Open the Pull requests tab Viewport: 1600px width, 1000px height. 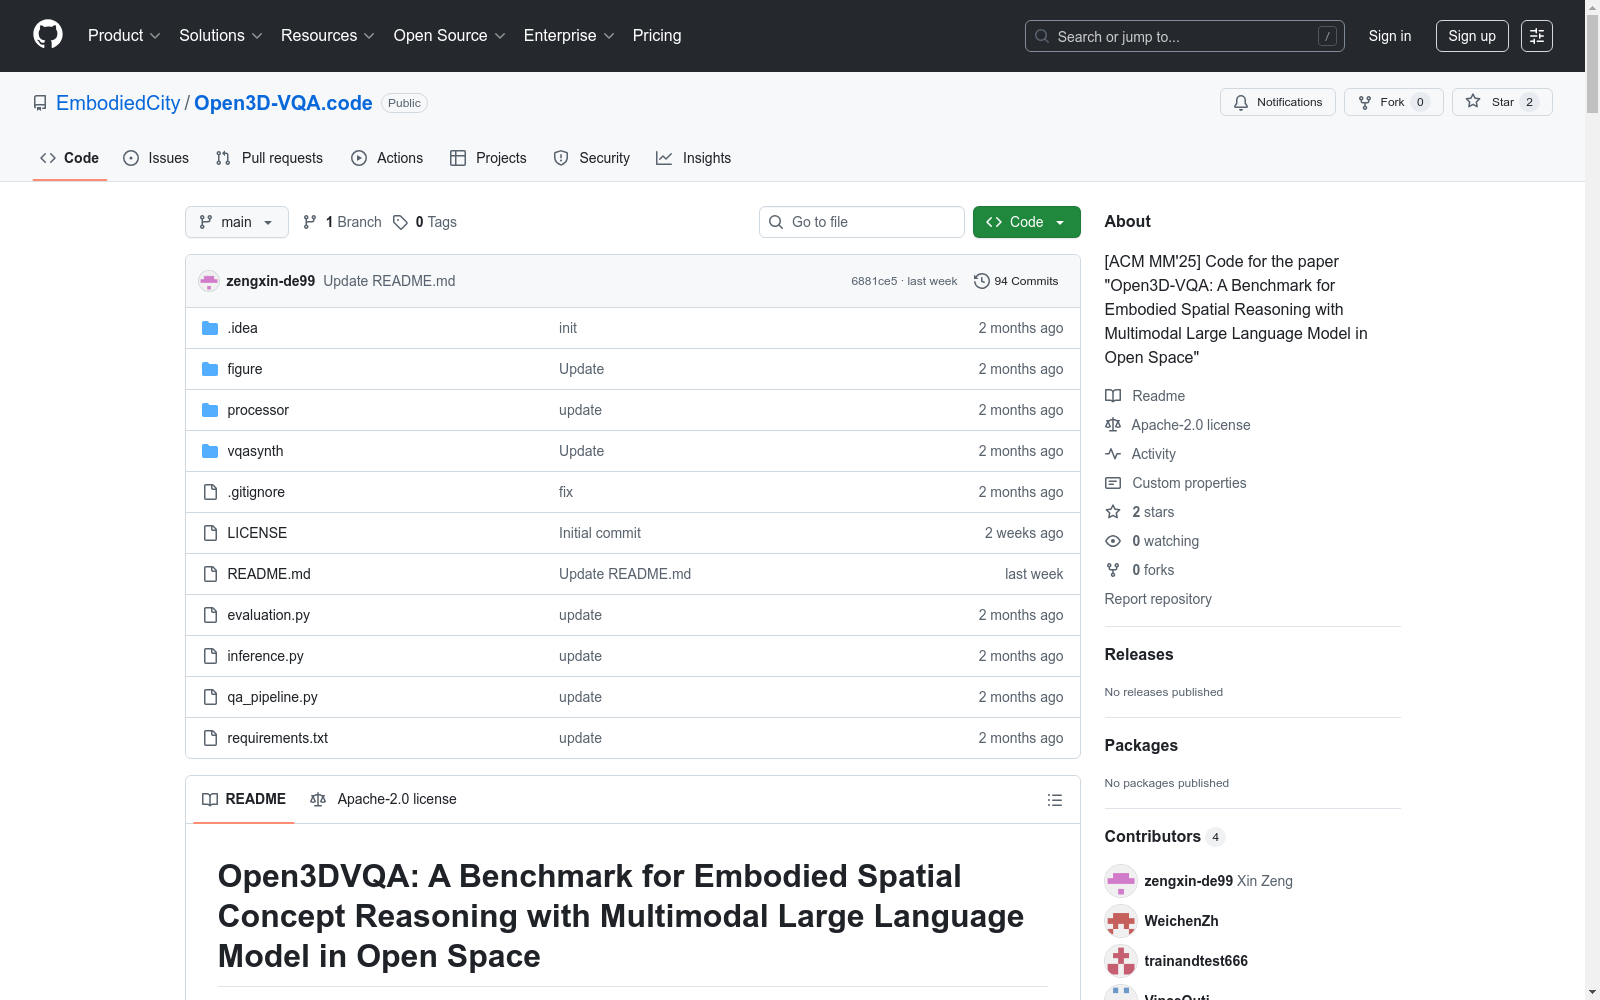tap(269, 158)
